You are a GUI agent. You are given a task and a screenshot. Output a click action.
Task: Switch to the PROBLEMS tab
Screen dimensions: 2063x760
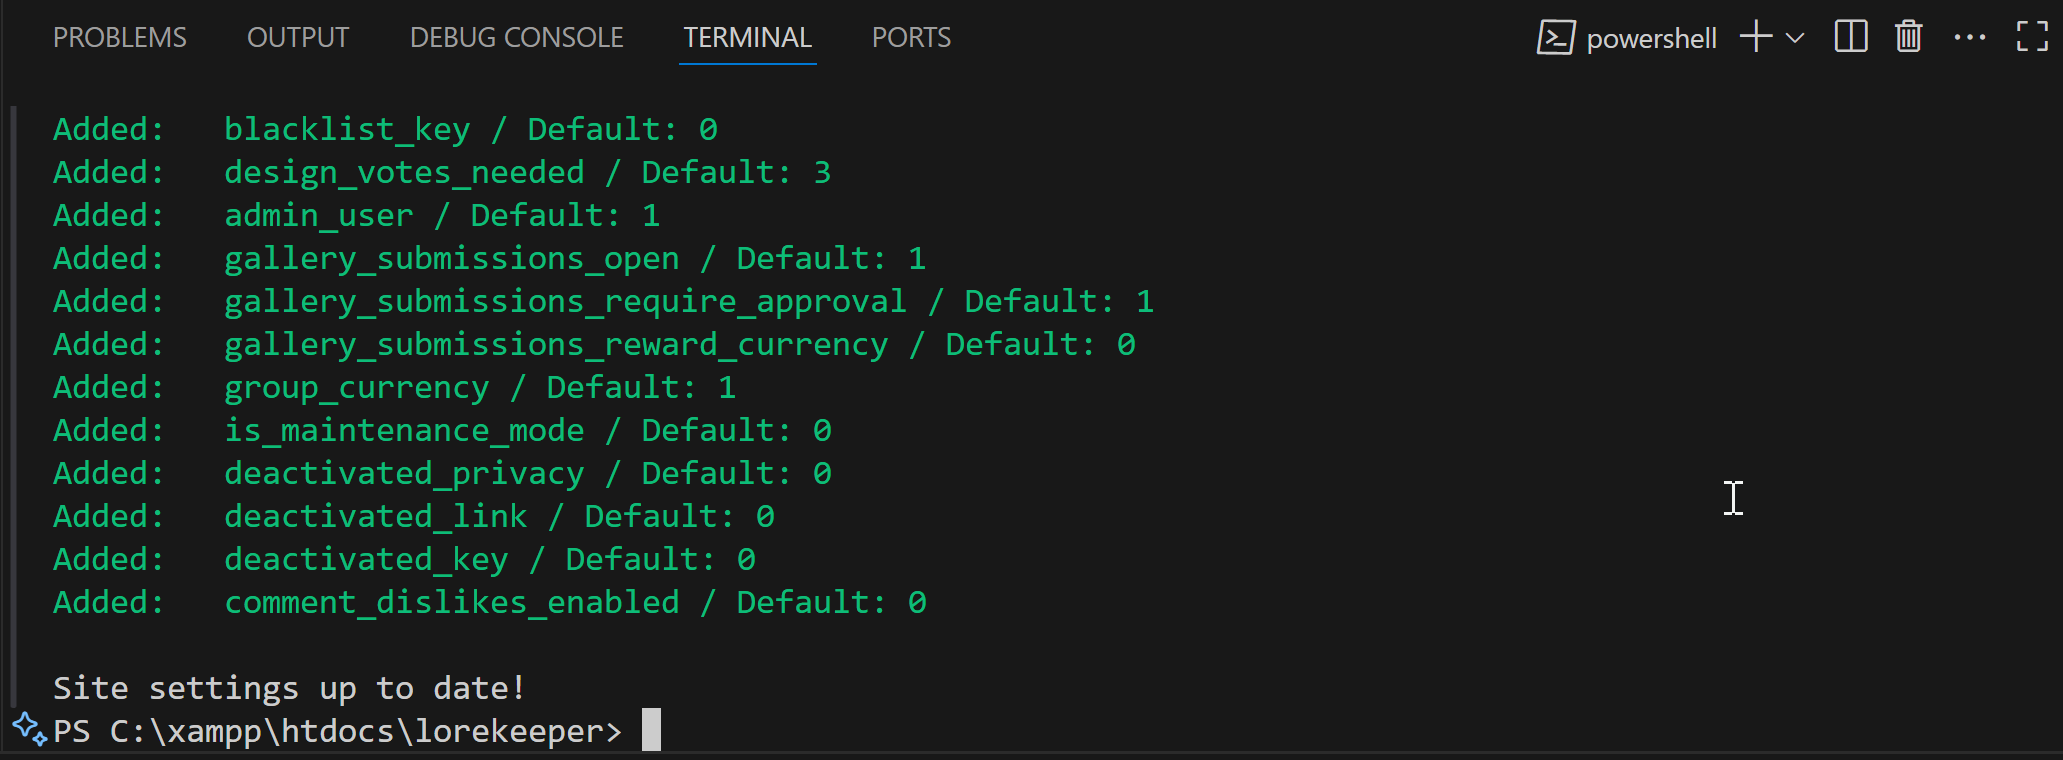coord(119,38)
